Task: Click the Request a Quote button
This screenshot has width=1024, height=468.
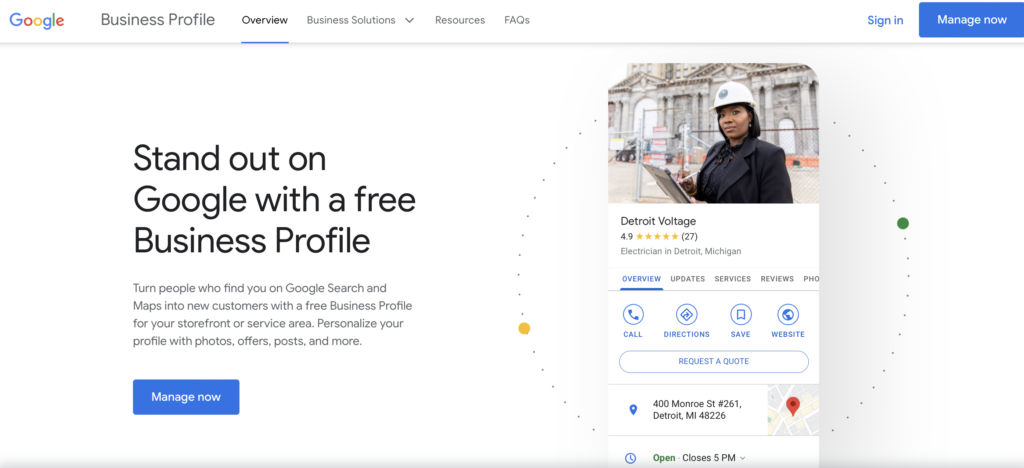Action: point(714,362)
